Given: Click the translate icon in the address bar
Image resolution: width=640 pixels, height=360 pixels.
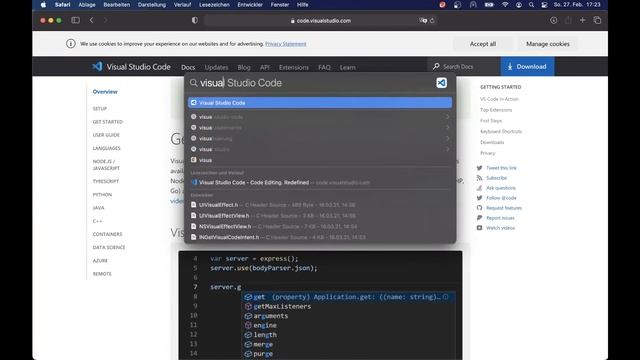Looking at the screenshot, I should click(x=423, y=20).
